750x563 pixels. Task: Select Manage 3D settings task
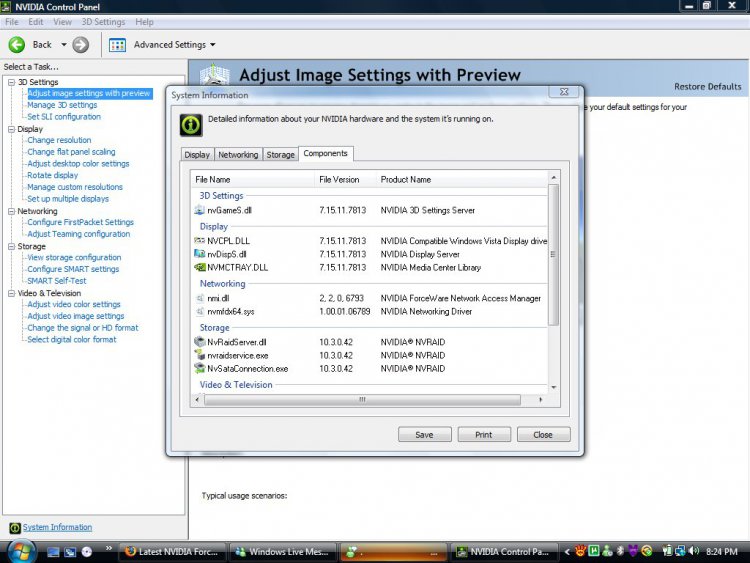click(x=62, y=105)
